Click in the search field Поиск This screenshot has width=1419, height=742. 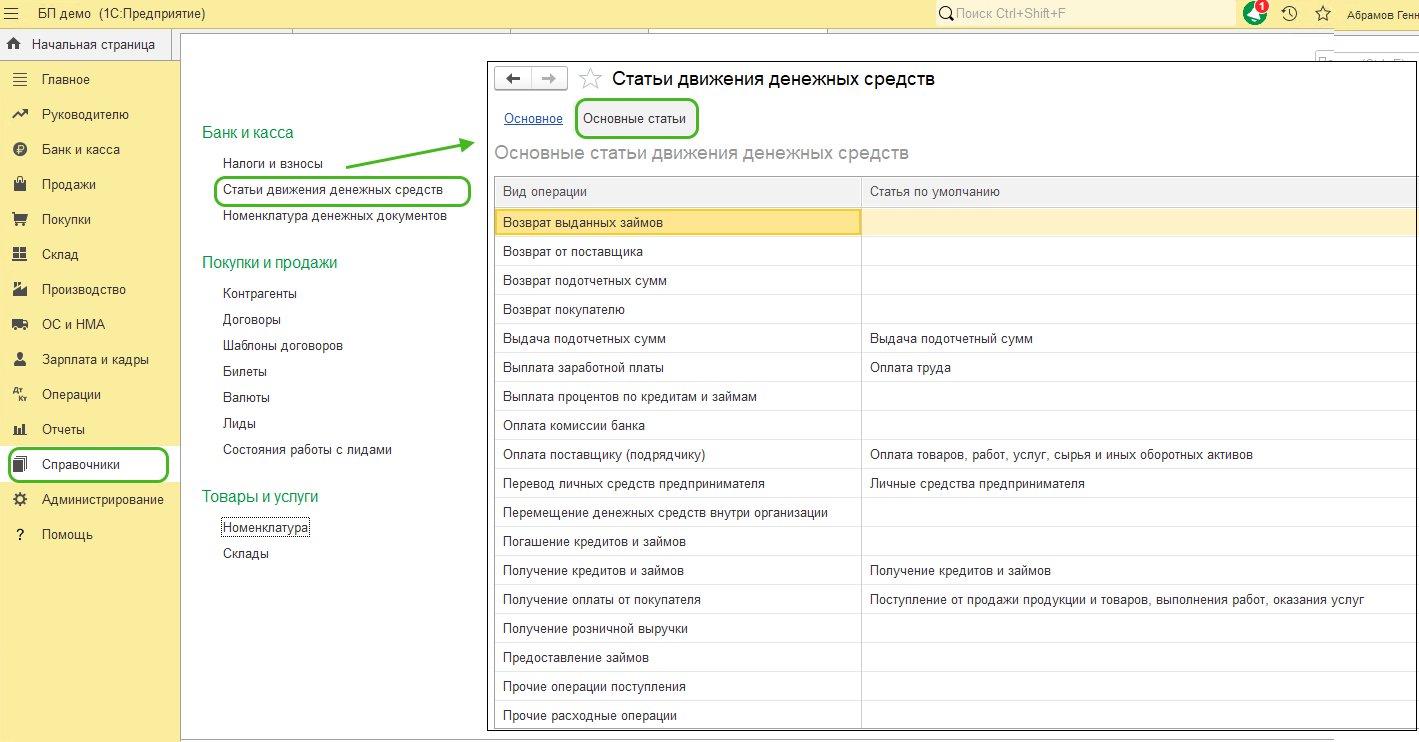click(x=1090, y=13)
